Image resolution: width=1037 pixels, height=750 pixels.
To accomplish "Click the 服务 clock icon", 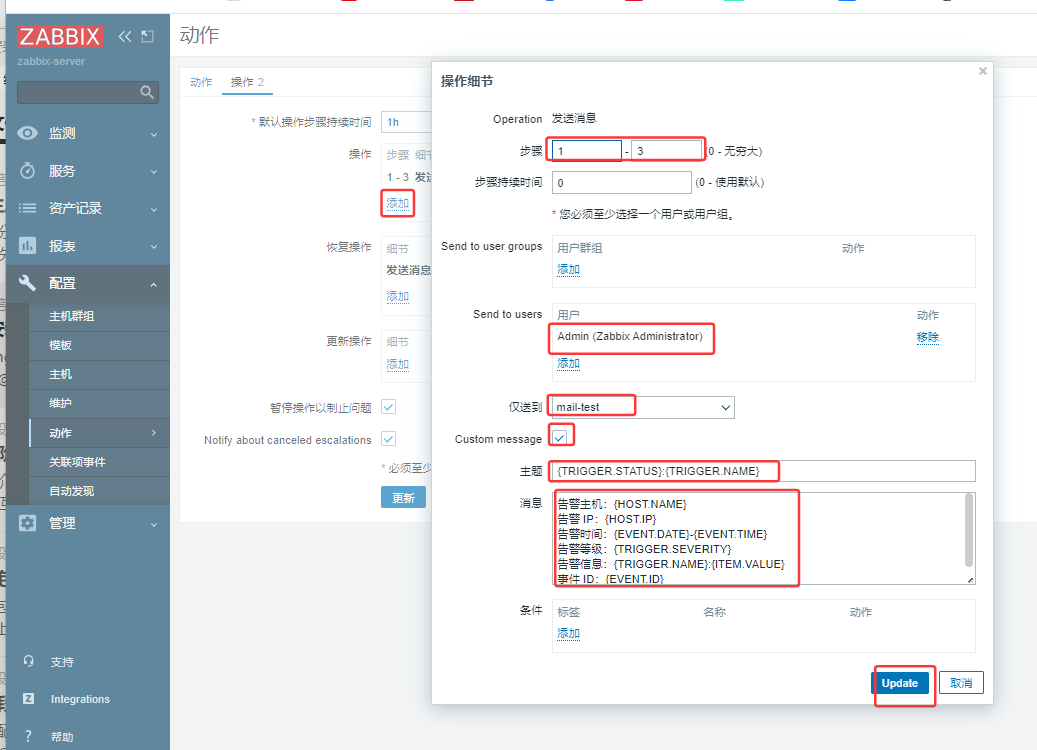I will 27,171.
